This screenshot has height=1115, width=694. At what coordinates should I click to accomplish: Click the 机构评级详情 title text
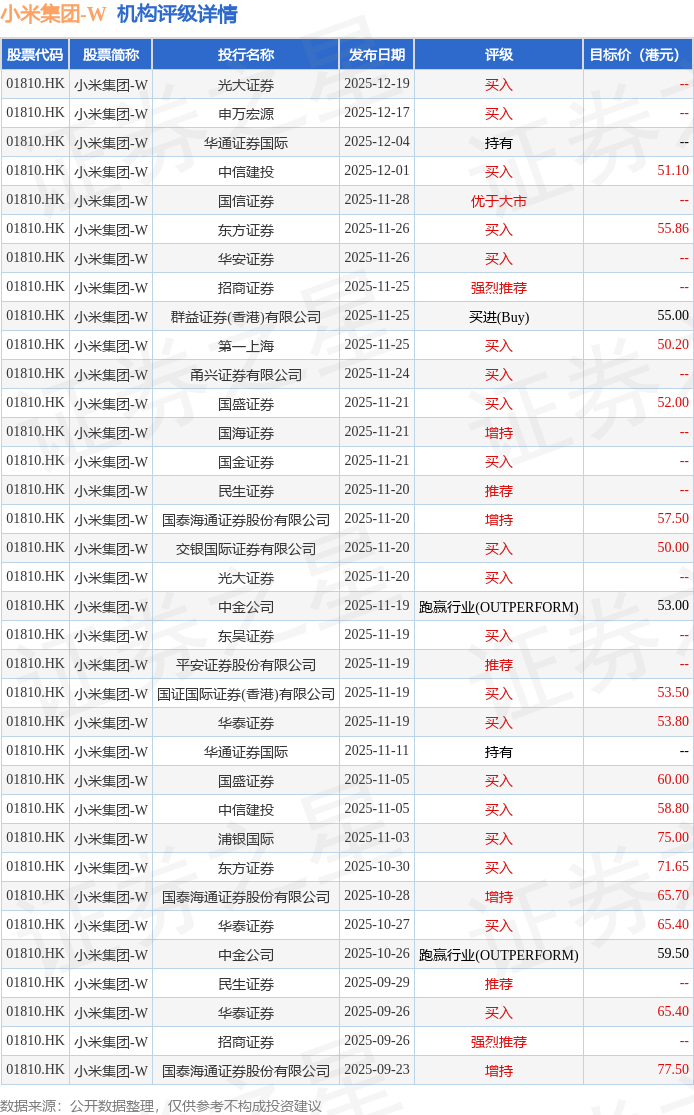click(177, 14)
